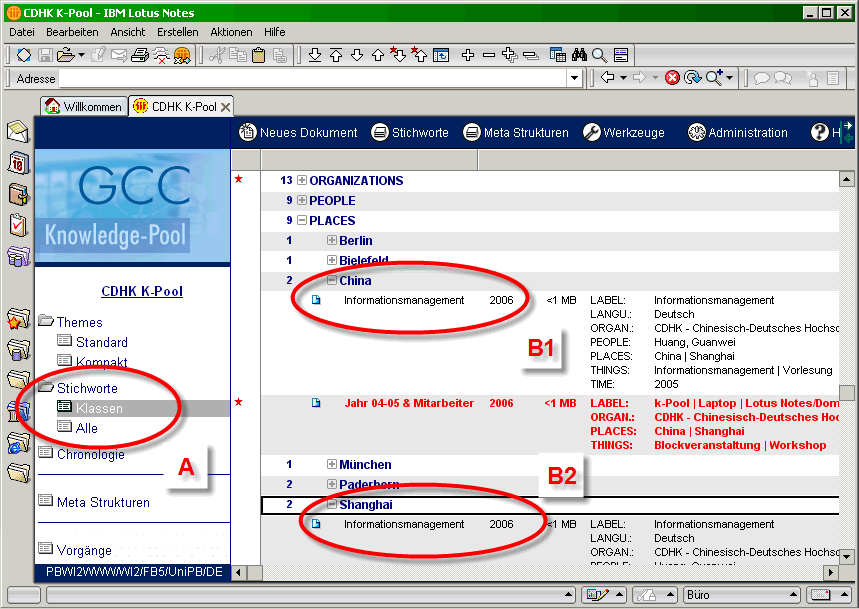The height and width of the screenshot is (609, 859).
Task: Open the Aktionen menu
Action: 231,32
